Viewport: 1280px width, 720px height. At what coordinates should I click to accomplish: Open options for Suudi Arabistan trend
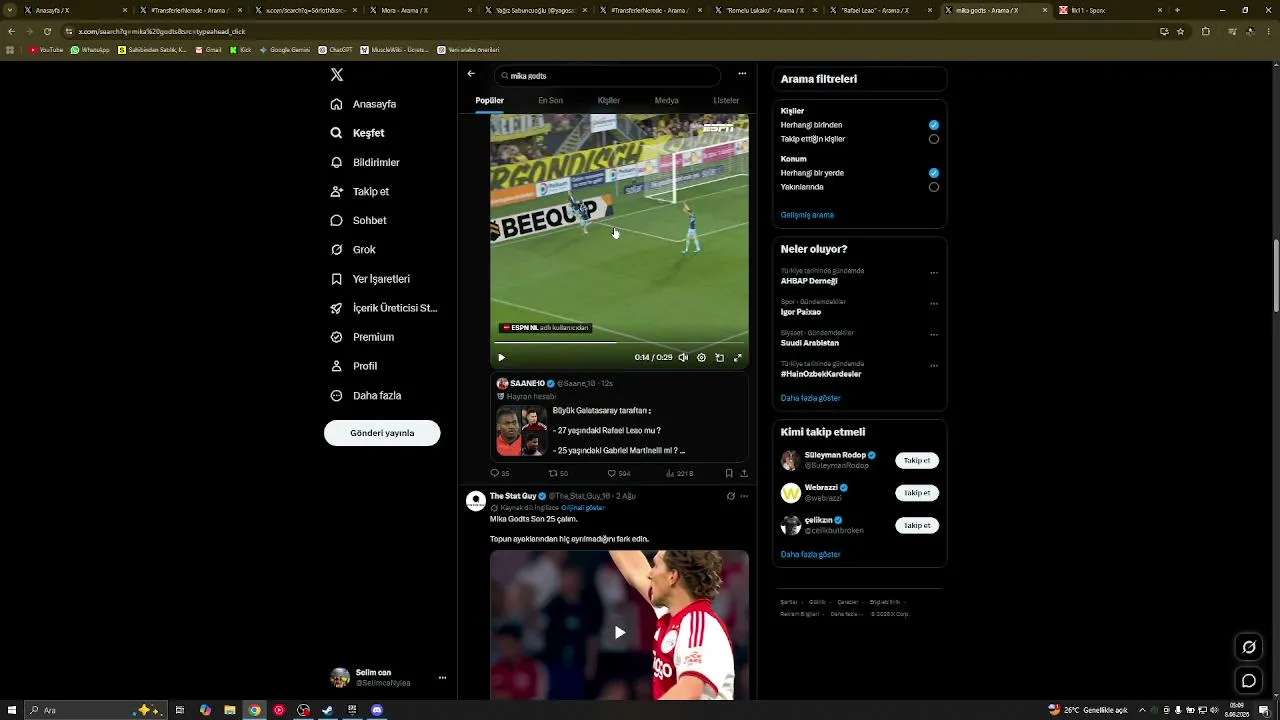934,335
